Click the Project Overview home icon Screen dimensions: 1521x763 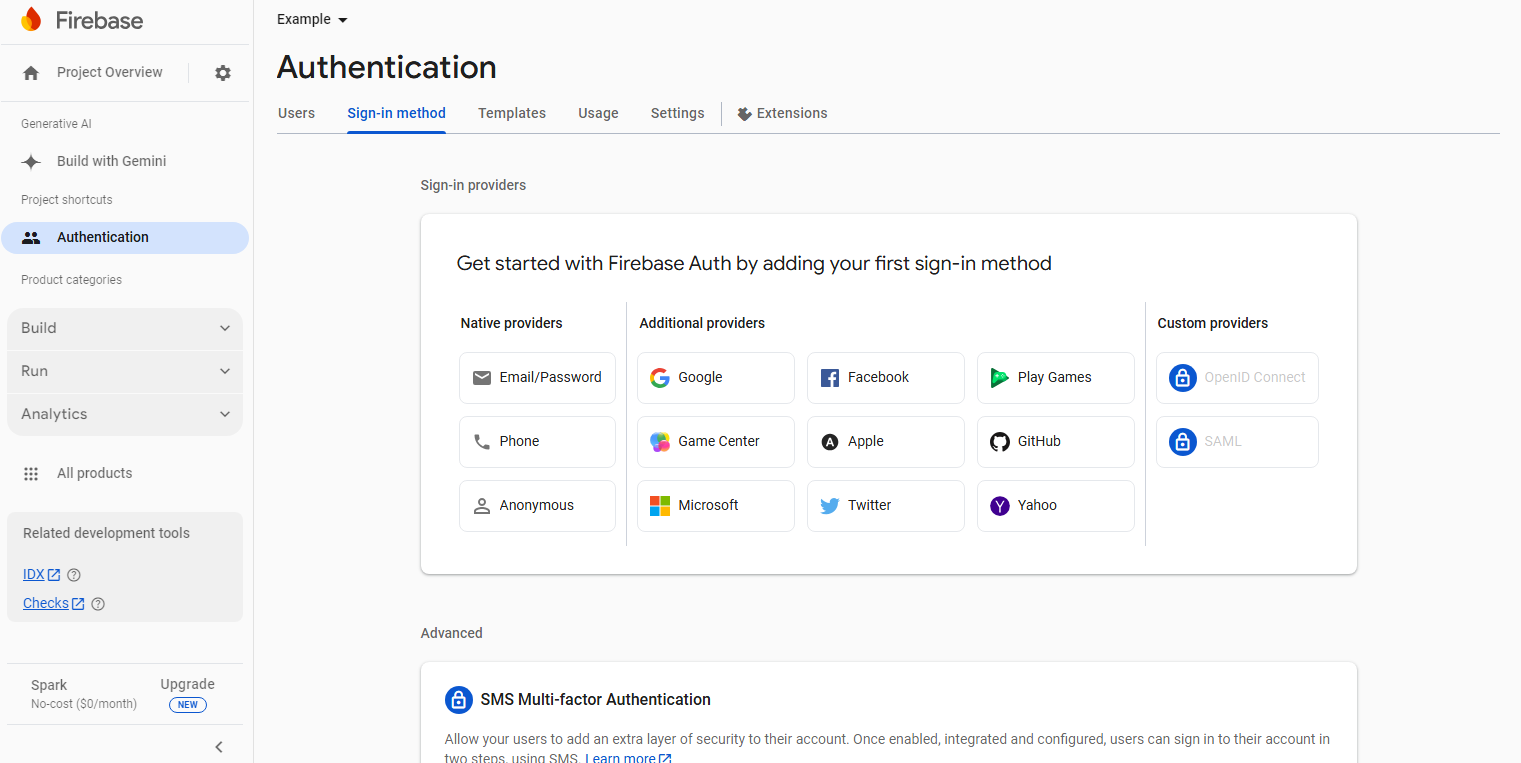(31, 73)
